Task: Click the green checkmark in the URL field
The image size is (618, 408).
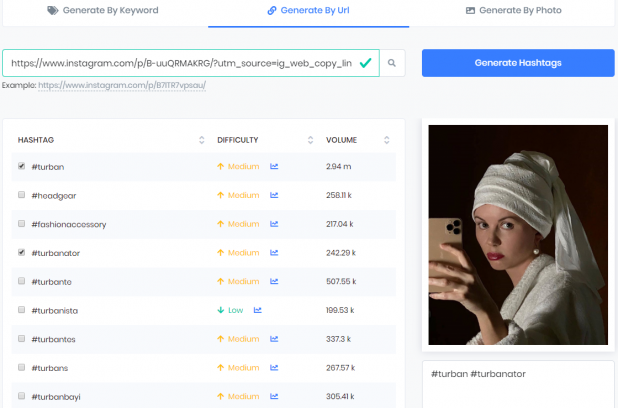Action: coord(365,63)
